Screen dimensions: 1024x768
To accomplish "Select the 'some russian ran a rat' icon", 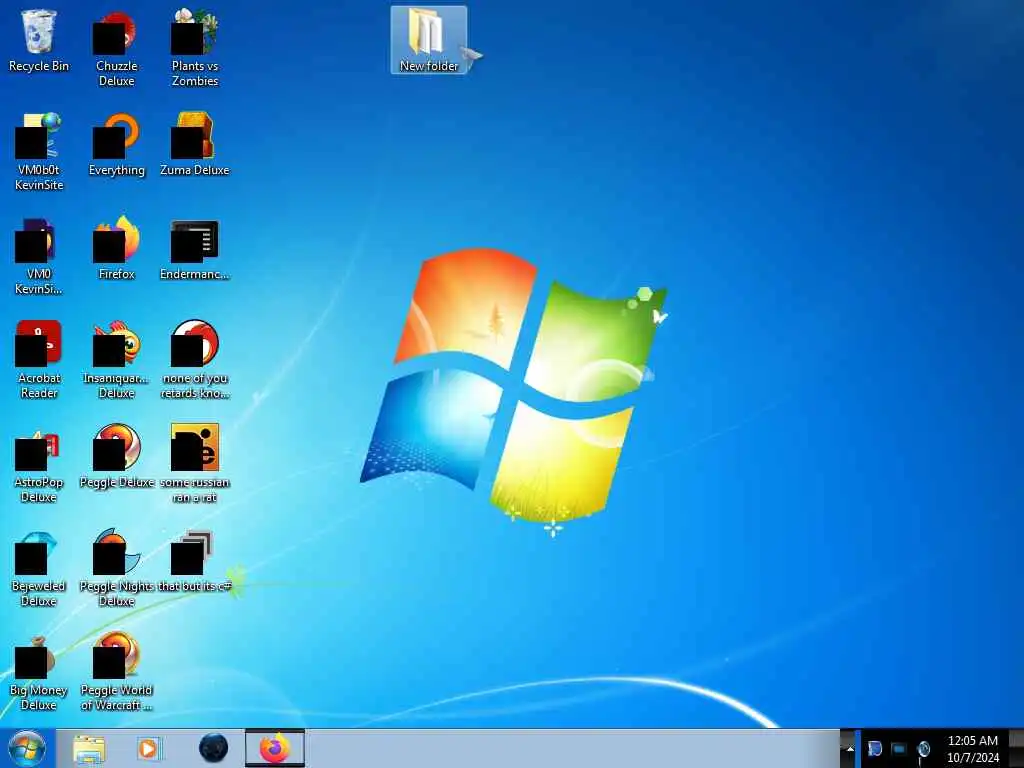I will 195,464.
